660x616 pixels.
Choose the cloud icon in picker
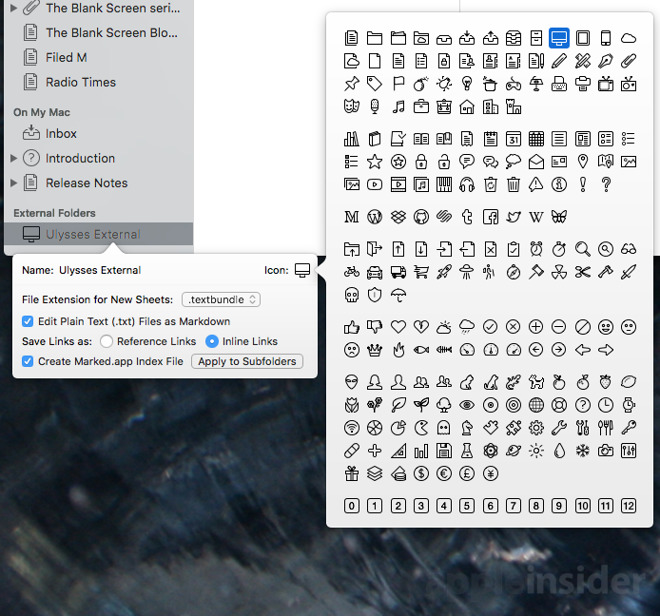[628, 38]
